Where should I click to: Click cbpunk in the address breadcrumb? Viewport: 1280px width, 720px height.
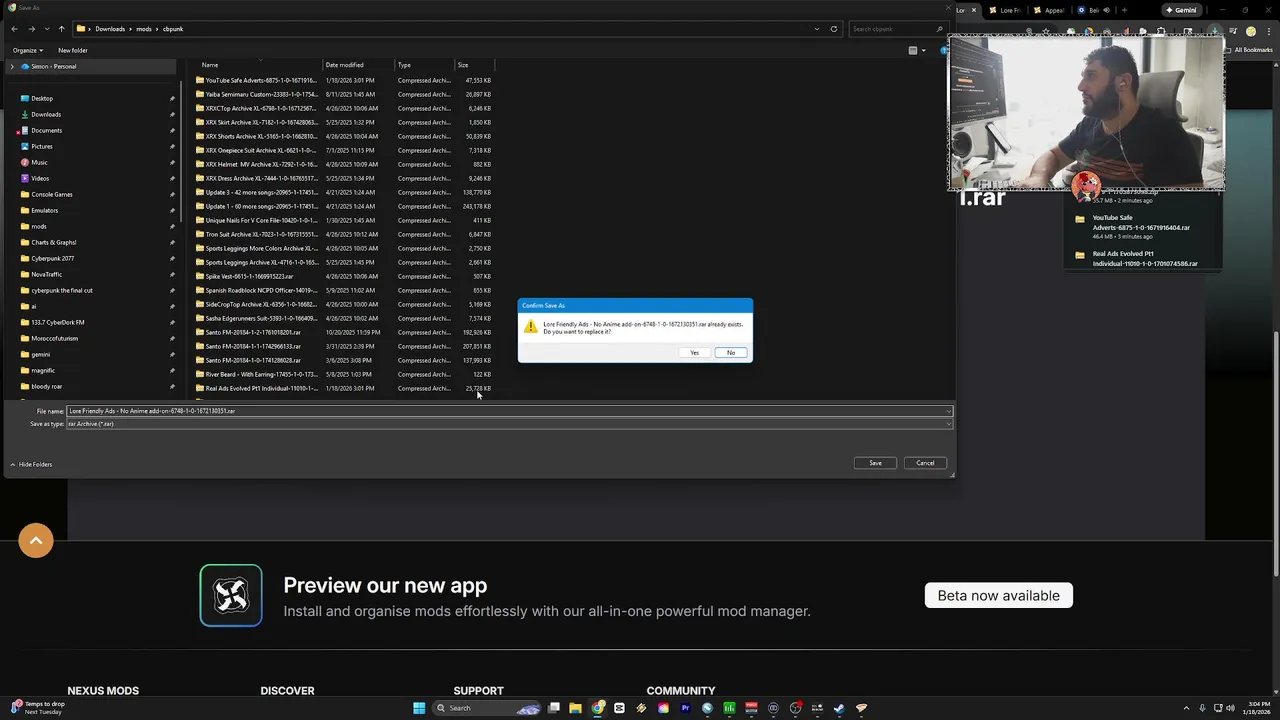click(173, 29)
